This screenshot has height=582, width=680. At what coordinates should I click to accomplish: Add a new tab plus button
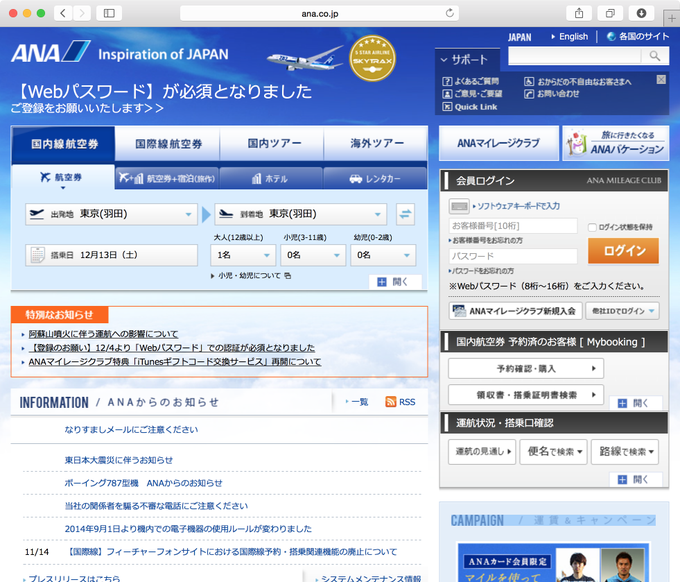coord(671,18)
